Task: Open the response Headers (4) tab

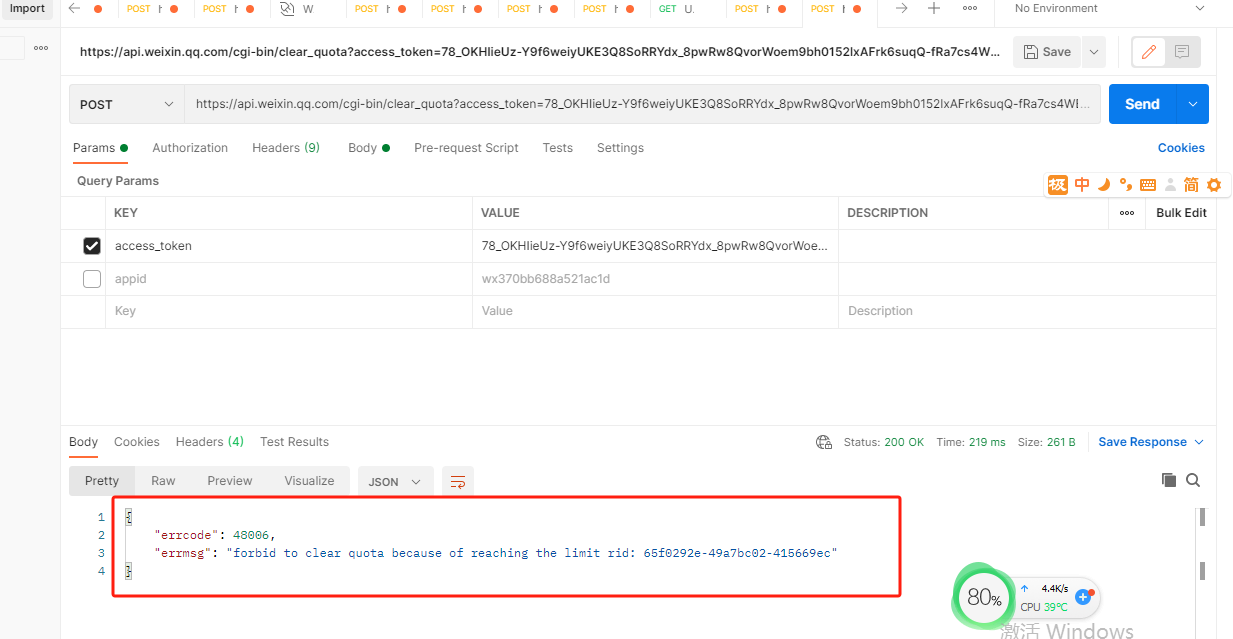Action: [x=210, y=442]
